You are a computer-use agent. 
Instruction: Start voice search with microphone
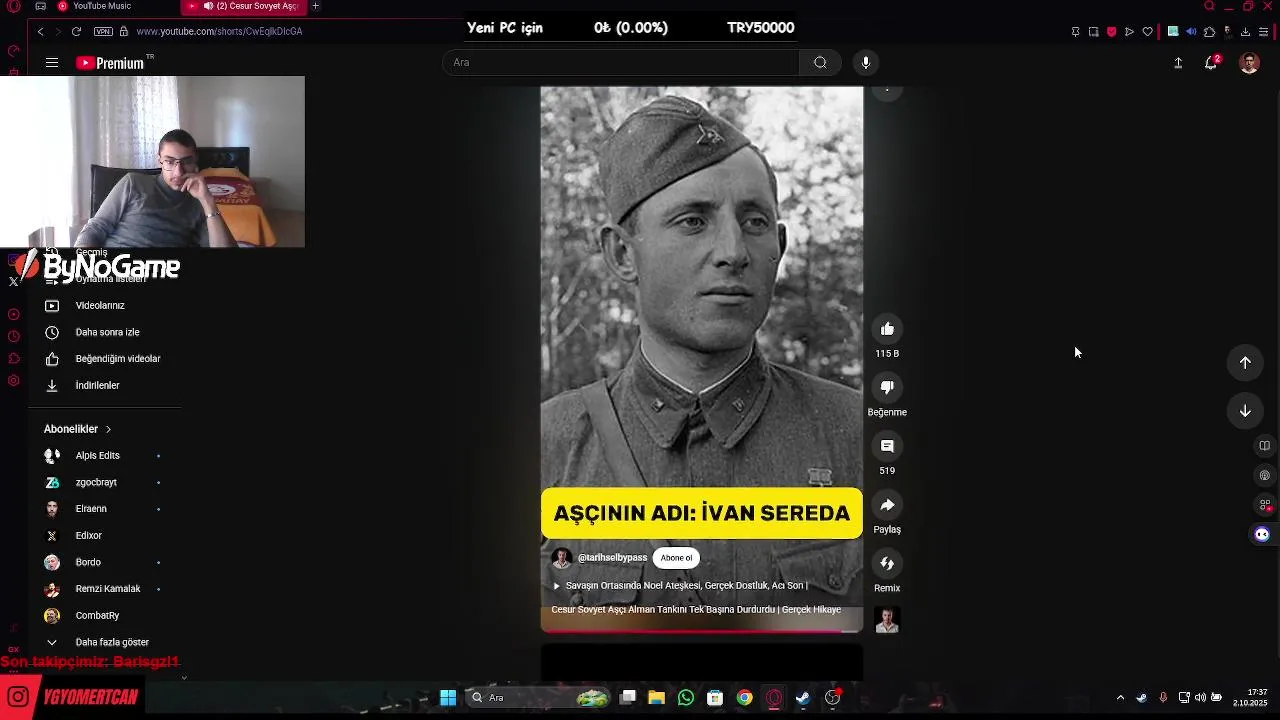click(x=866, y=62)
